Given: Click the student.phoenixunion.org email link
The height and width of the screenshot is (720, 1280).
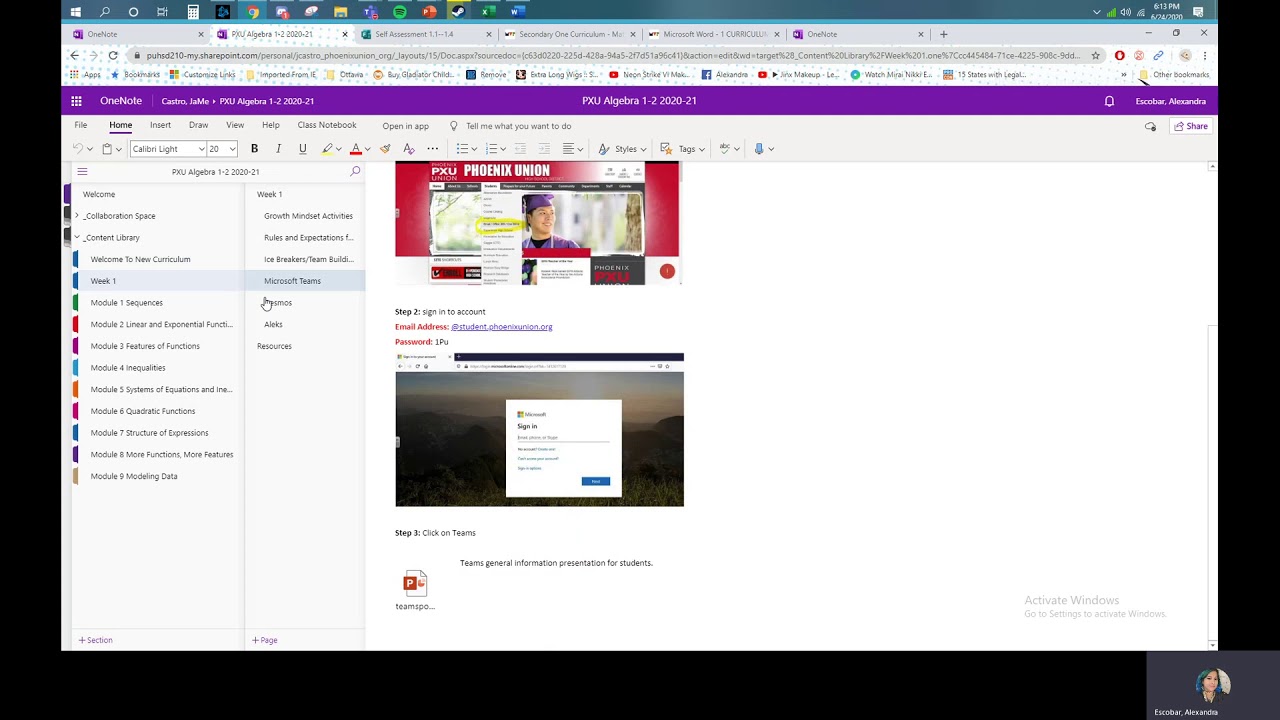Looking at the screenshot, I should click(501, 327).
